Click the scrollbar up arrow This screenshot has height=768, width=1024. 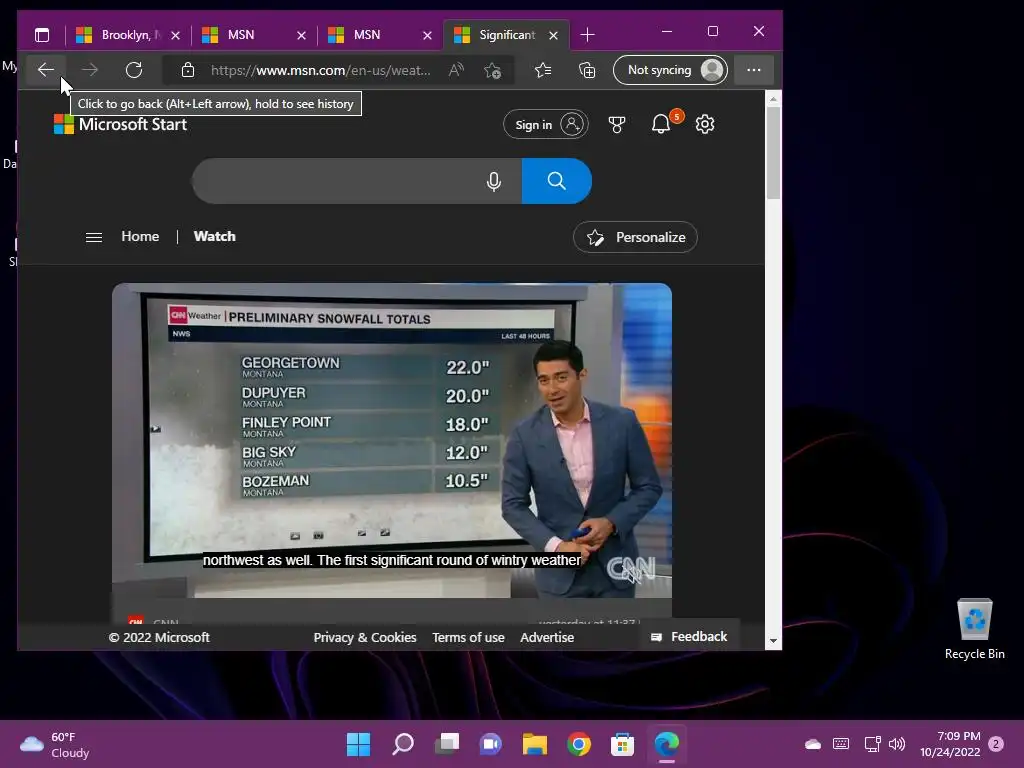[x=773, y=99]
